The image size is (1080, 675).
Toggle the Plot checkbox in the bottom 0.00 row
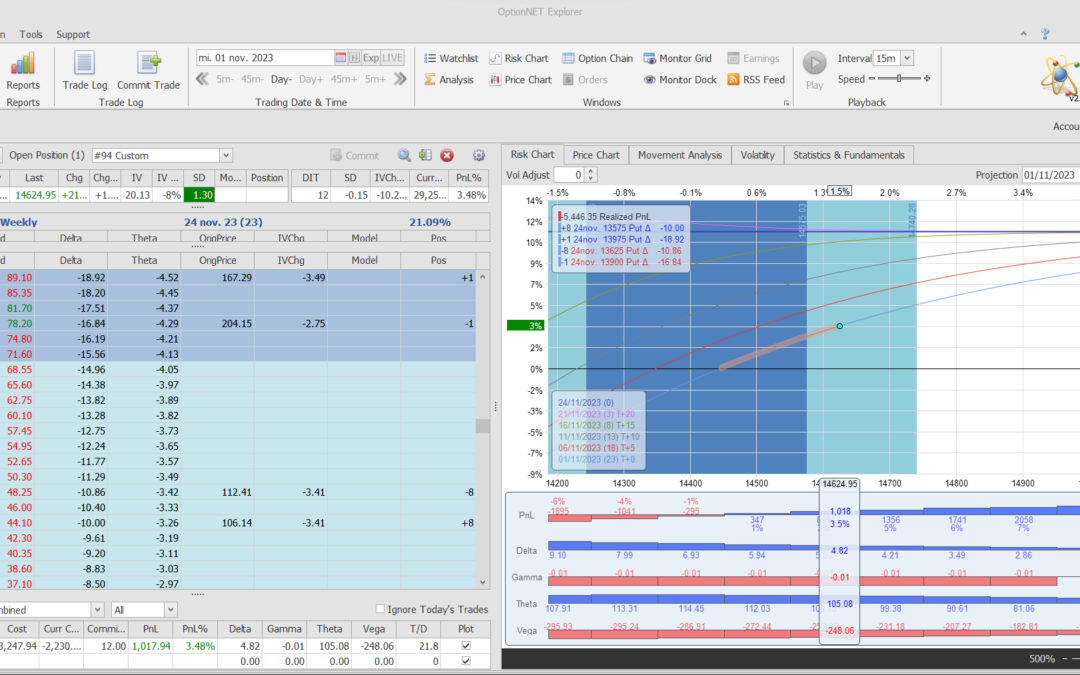pos(466,661)
